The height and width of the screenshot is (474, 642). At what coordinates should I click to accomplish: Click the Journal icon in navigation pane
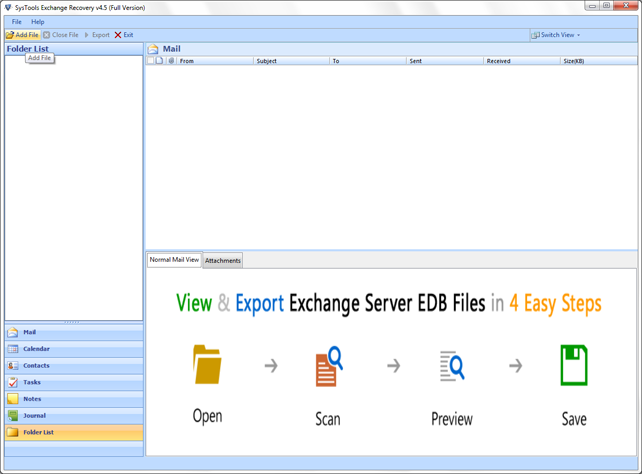[13, 415]
